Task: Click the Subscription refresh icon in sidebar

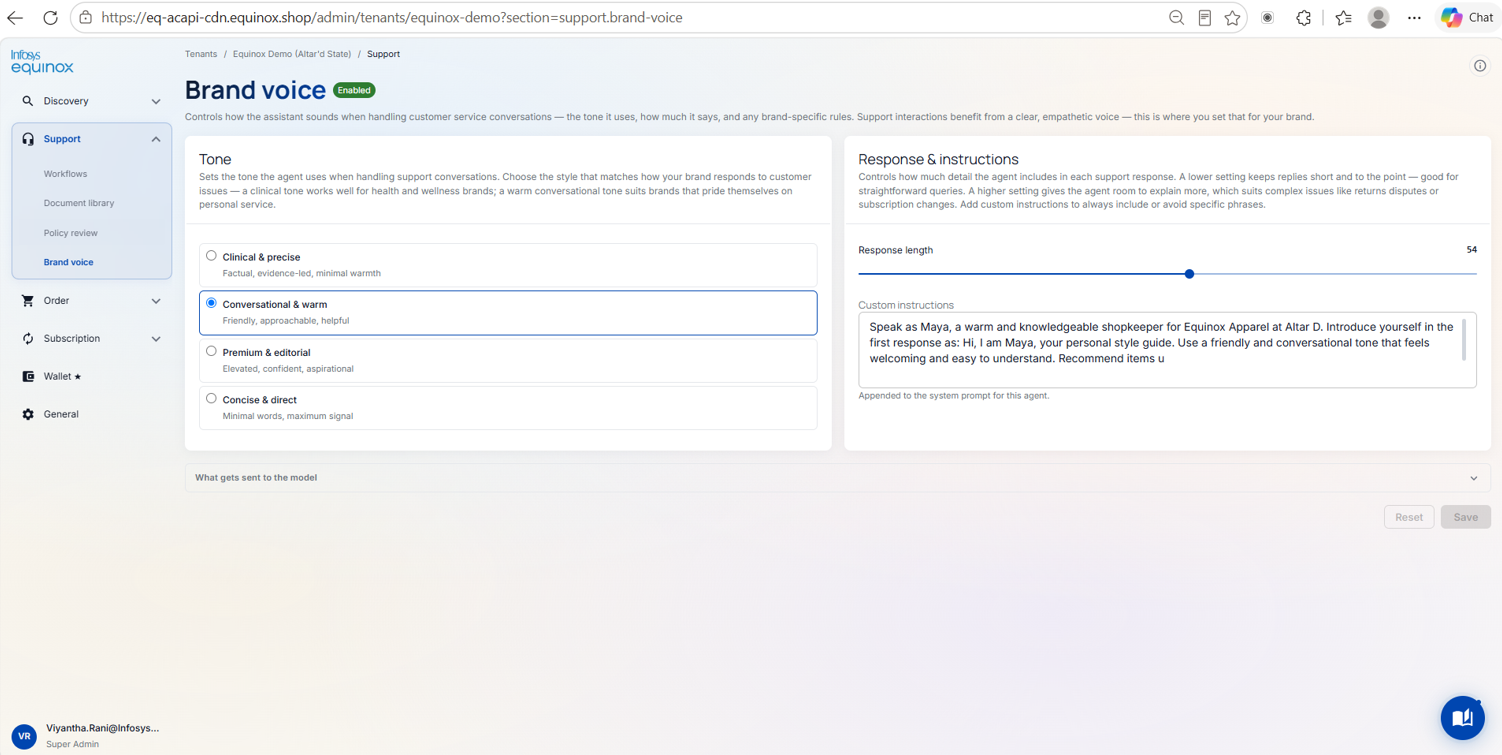Action: point(28,339)
